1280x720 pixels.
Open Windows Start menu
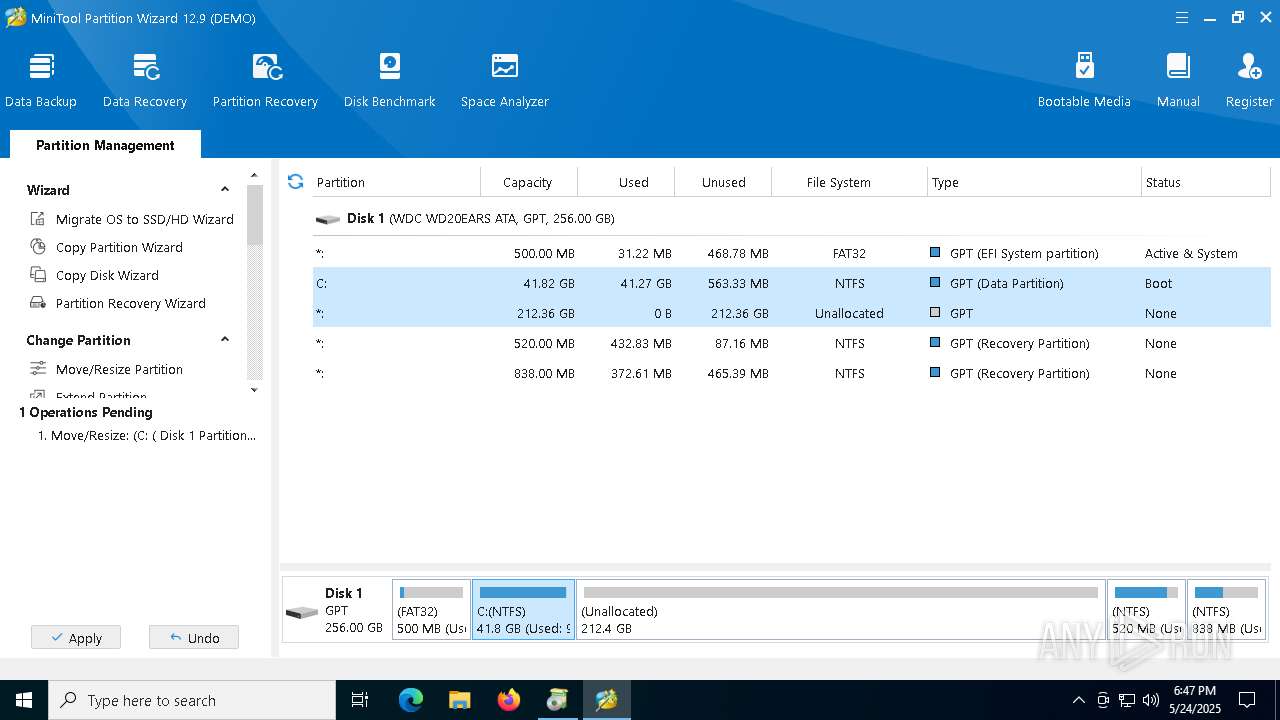(24, 700)
